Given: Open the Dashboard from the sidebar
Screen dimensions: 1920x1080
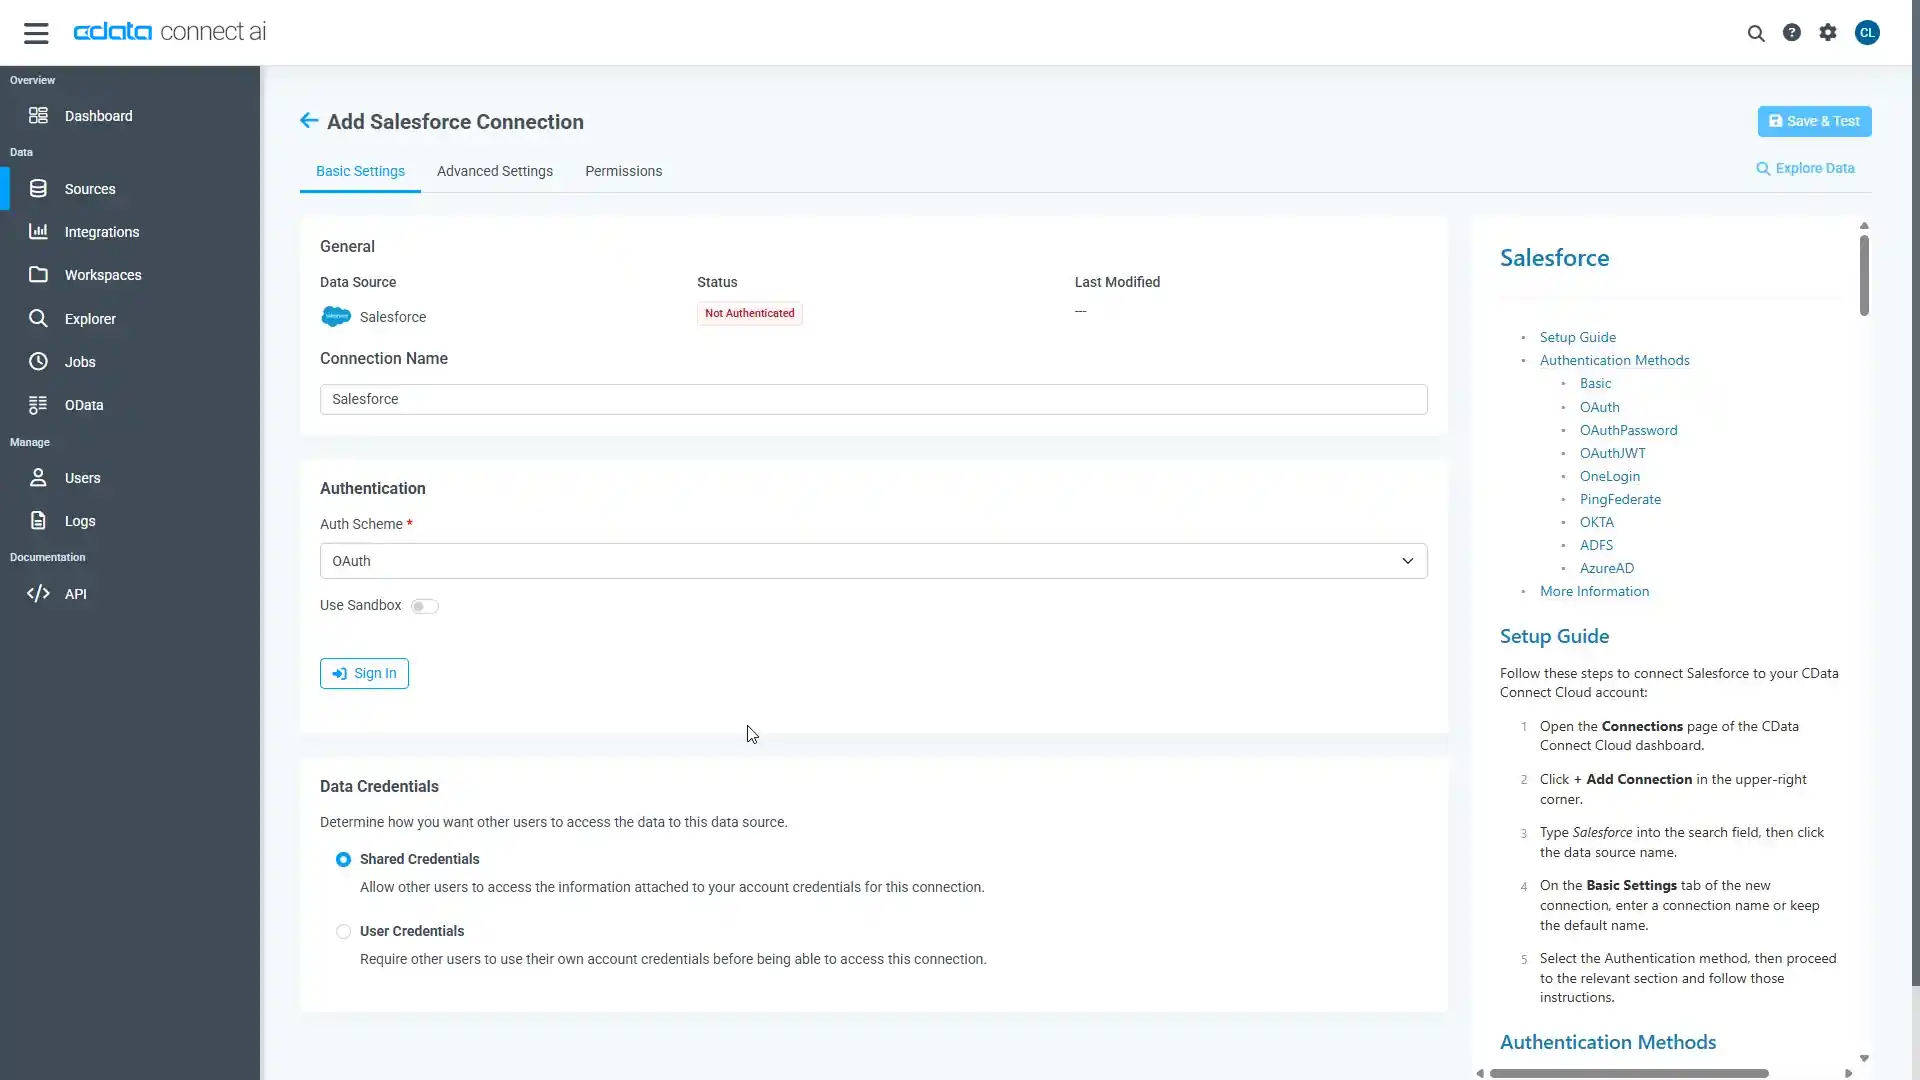Looking at the screenshot, I should (100, 116).
